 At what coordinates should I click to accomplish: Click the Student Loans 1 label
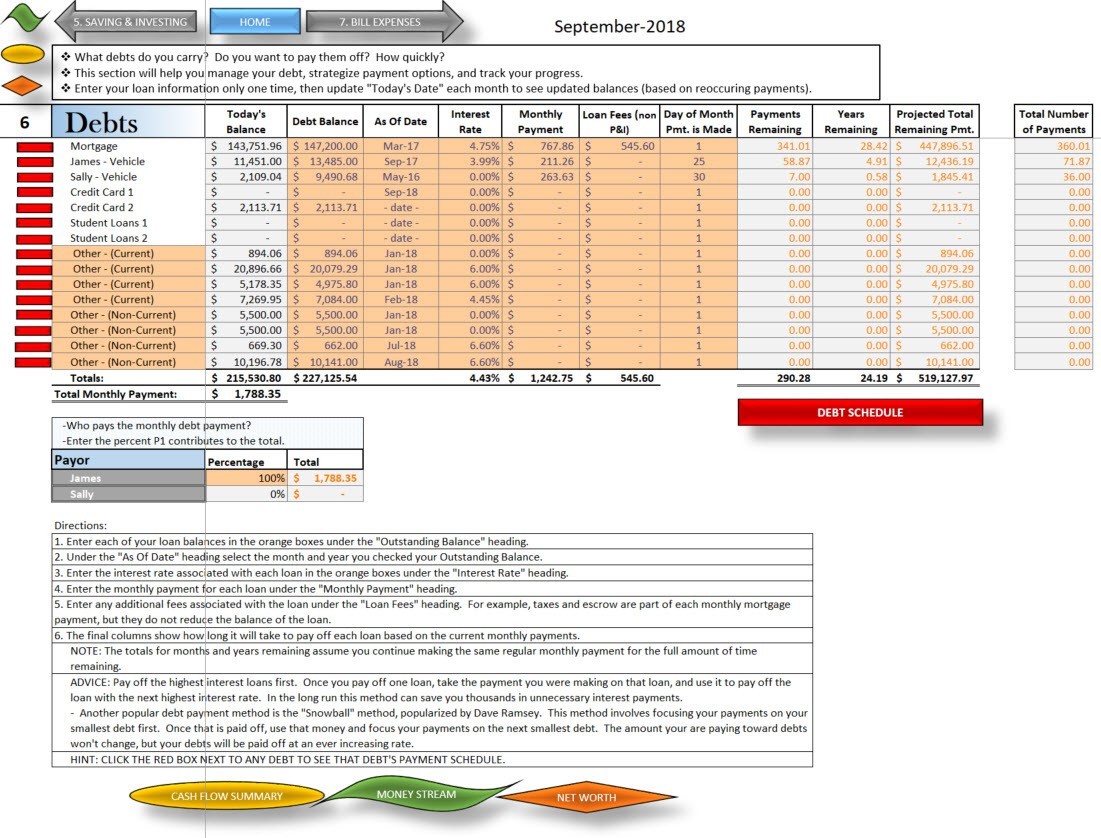point(108,223)
